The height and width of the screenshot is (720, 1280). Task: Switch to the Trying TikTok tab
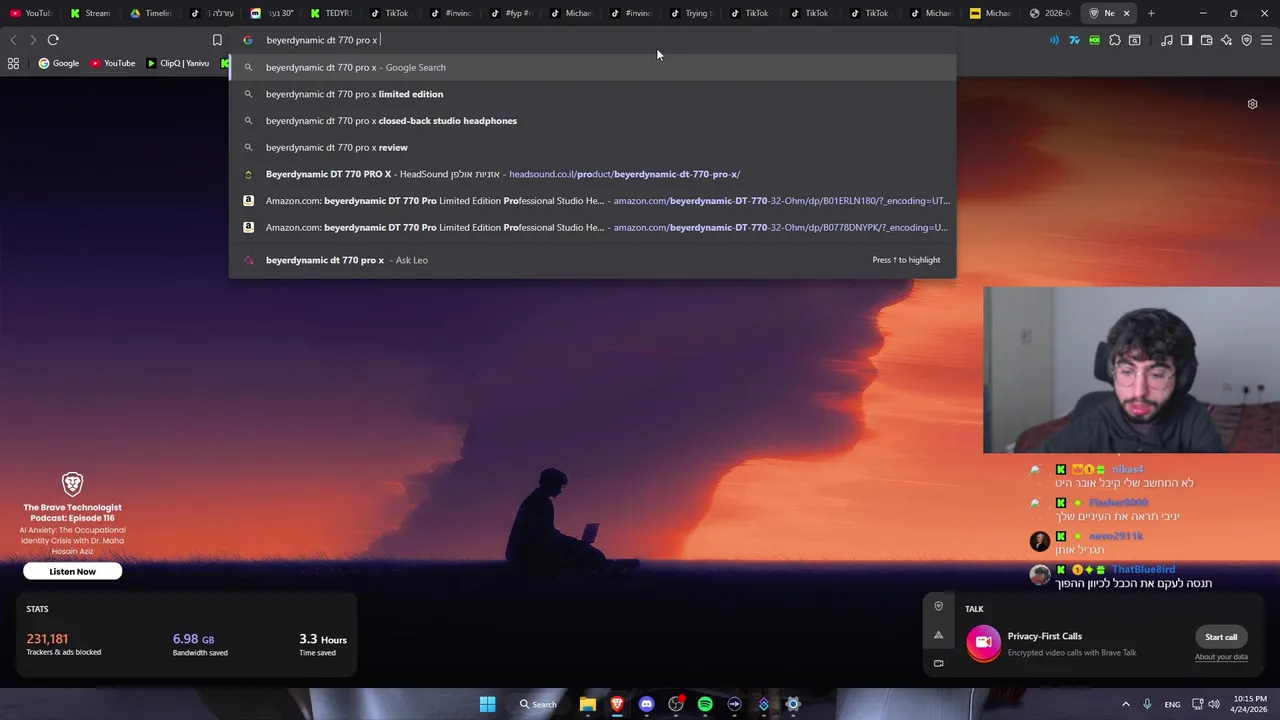coord(691,13)
